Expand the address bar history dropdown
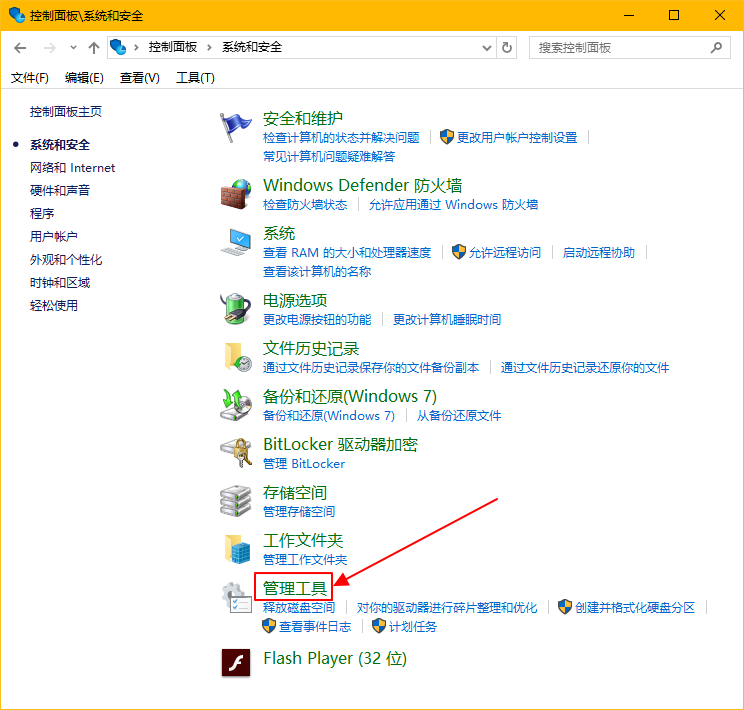 [486, 47]
